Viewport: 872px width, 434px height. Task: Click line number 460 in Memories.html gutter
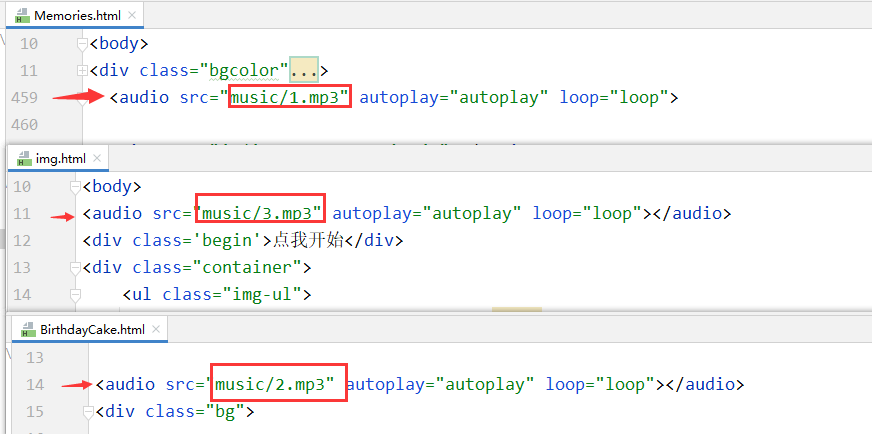pyautogui.click(x=24, y=125)
